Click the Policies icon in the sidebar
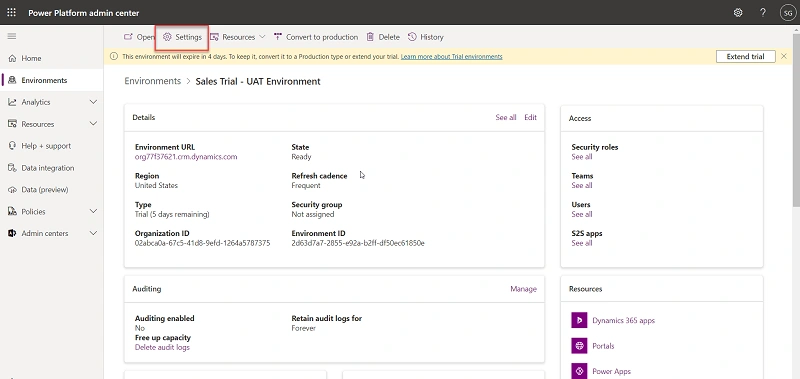800x379 pixels. click(12, 211)
